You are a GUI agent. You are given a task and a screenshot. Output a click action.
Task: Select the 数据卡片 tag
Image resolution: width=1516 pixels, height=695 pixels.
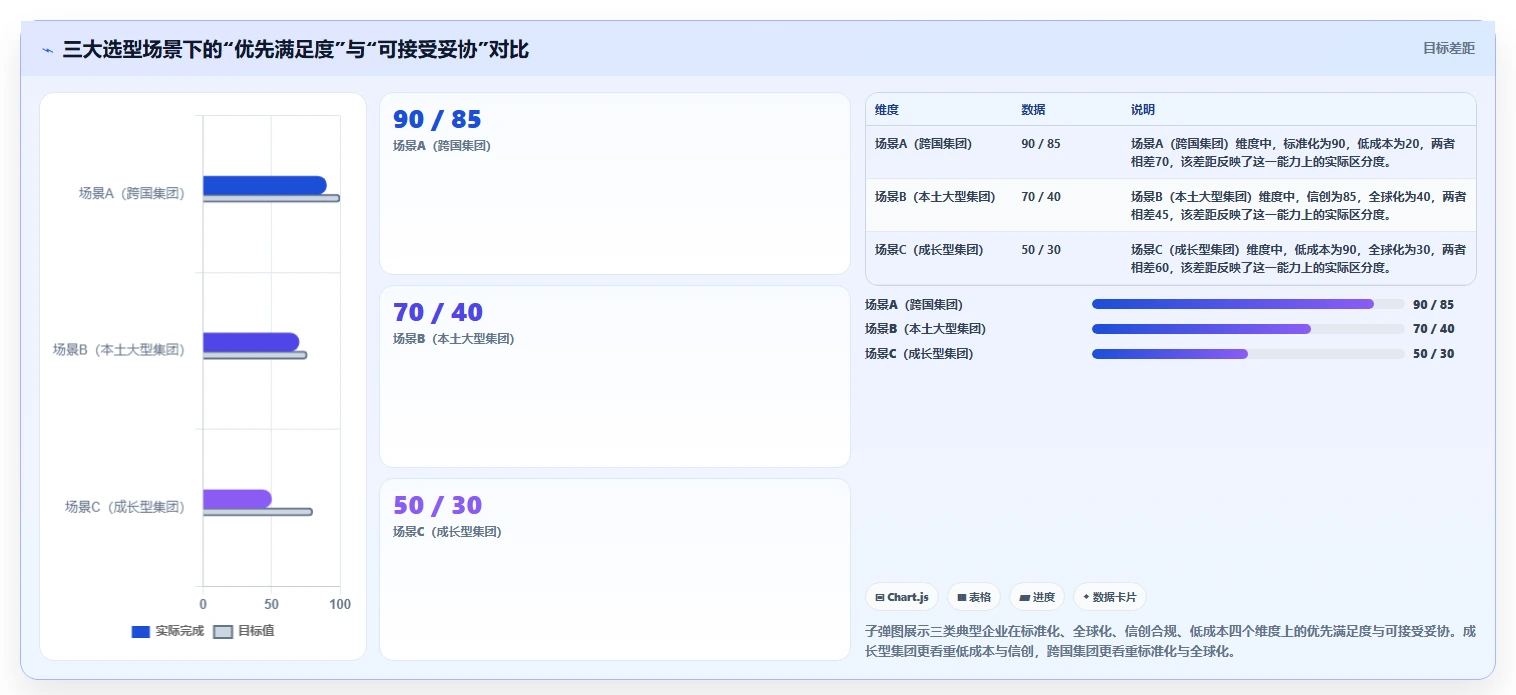click(1110, 597)
